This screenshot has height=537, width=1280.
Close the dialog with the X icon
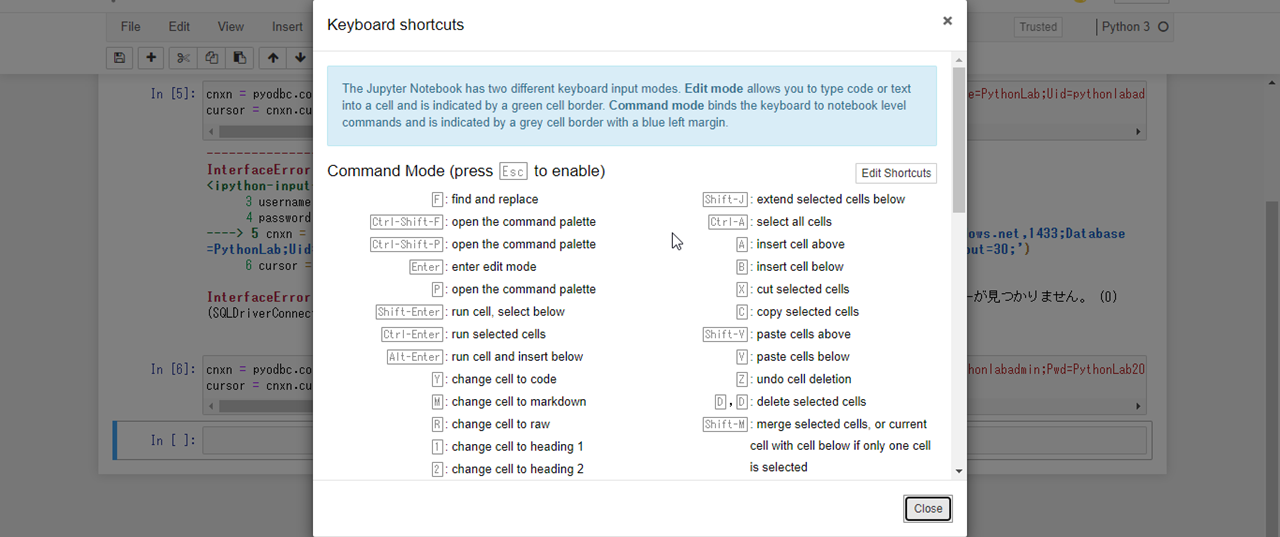(947, 21)
